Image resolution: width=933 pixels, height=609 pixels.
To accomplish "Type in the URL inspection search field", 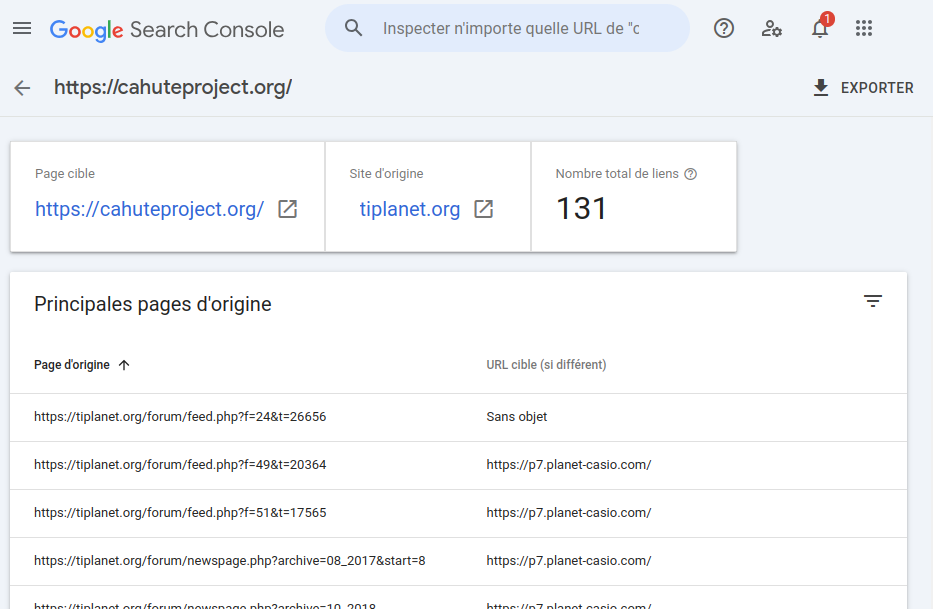I will click(510, 29).
